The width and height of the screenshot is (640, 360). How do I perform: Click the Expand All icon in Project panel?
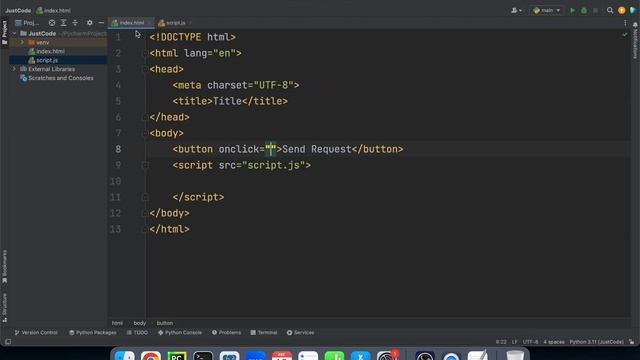63,23
